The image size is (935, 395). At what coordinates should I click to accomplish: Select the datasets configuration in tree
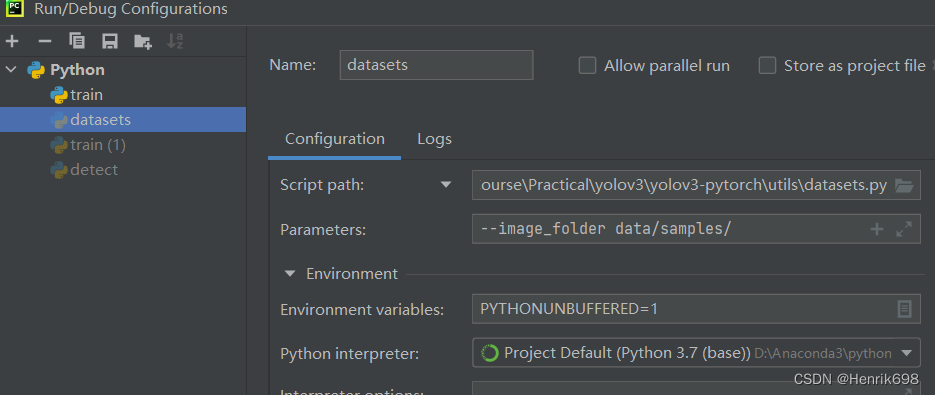pyautogui.click(x=123, y=120)
